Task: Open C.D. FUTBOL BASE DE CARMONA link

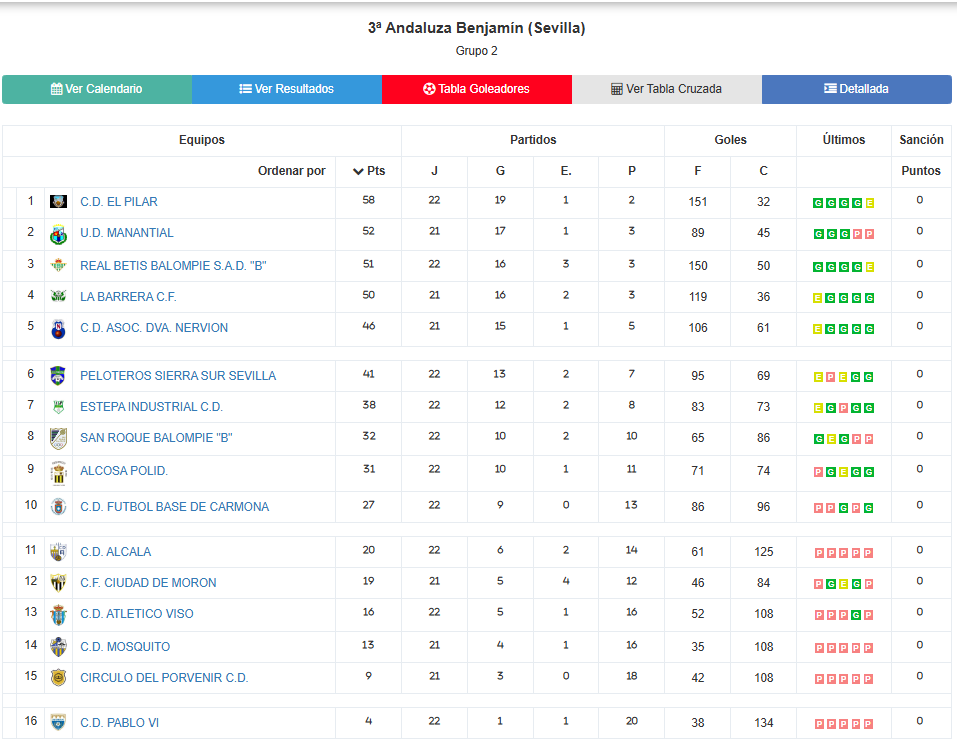Action: tap(175, 507)
